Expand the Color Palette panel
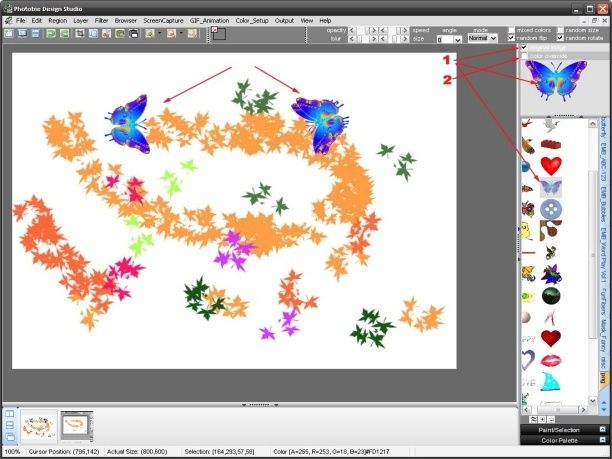Viewport: 612px width, 459px height. (565, 439)
